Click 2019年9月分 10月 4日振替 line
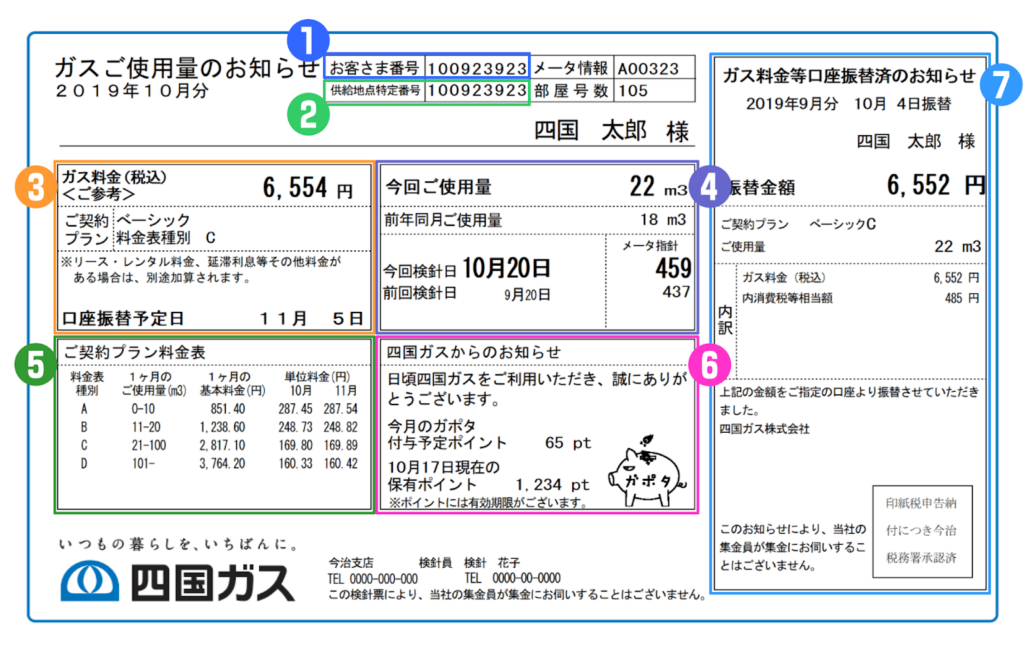 [x=849, y=104]
